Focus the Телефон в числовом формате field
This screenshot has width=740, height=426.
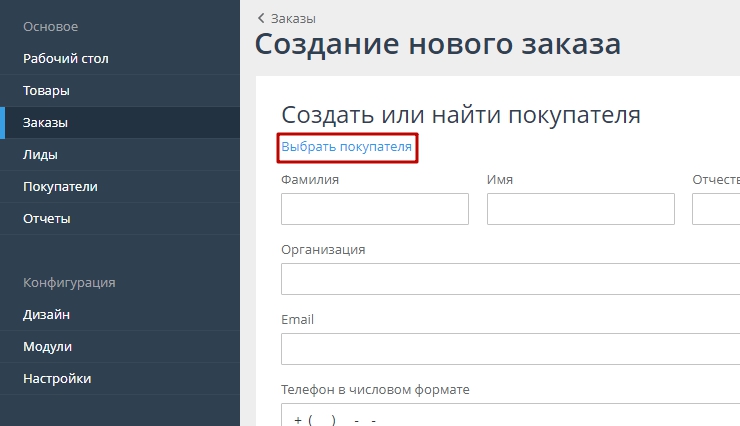(x=510, y=415)
